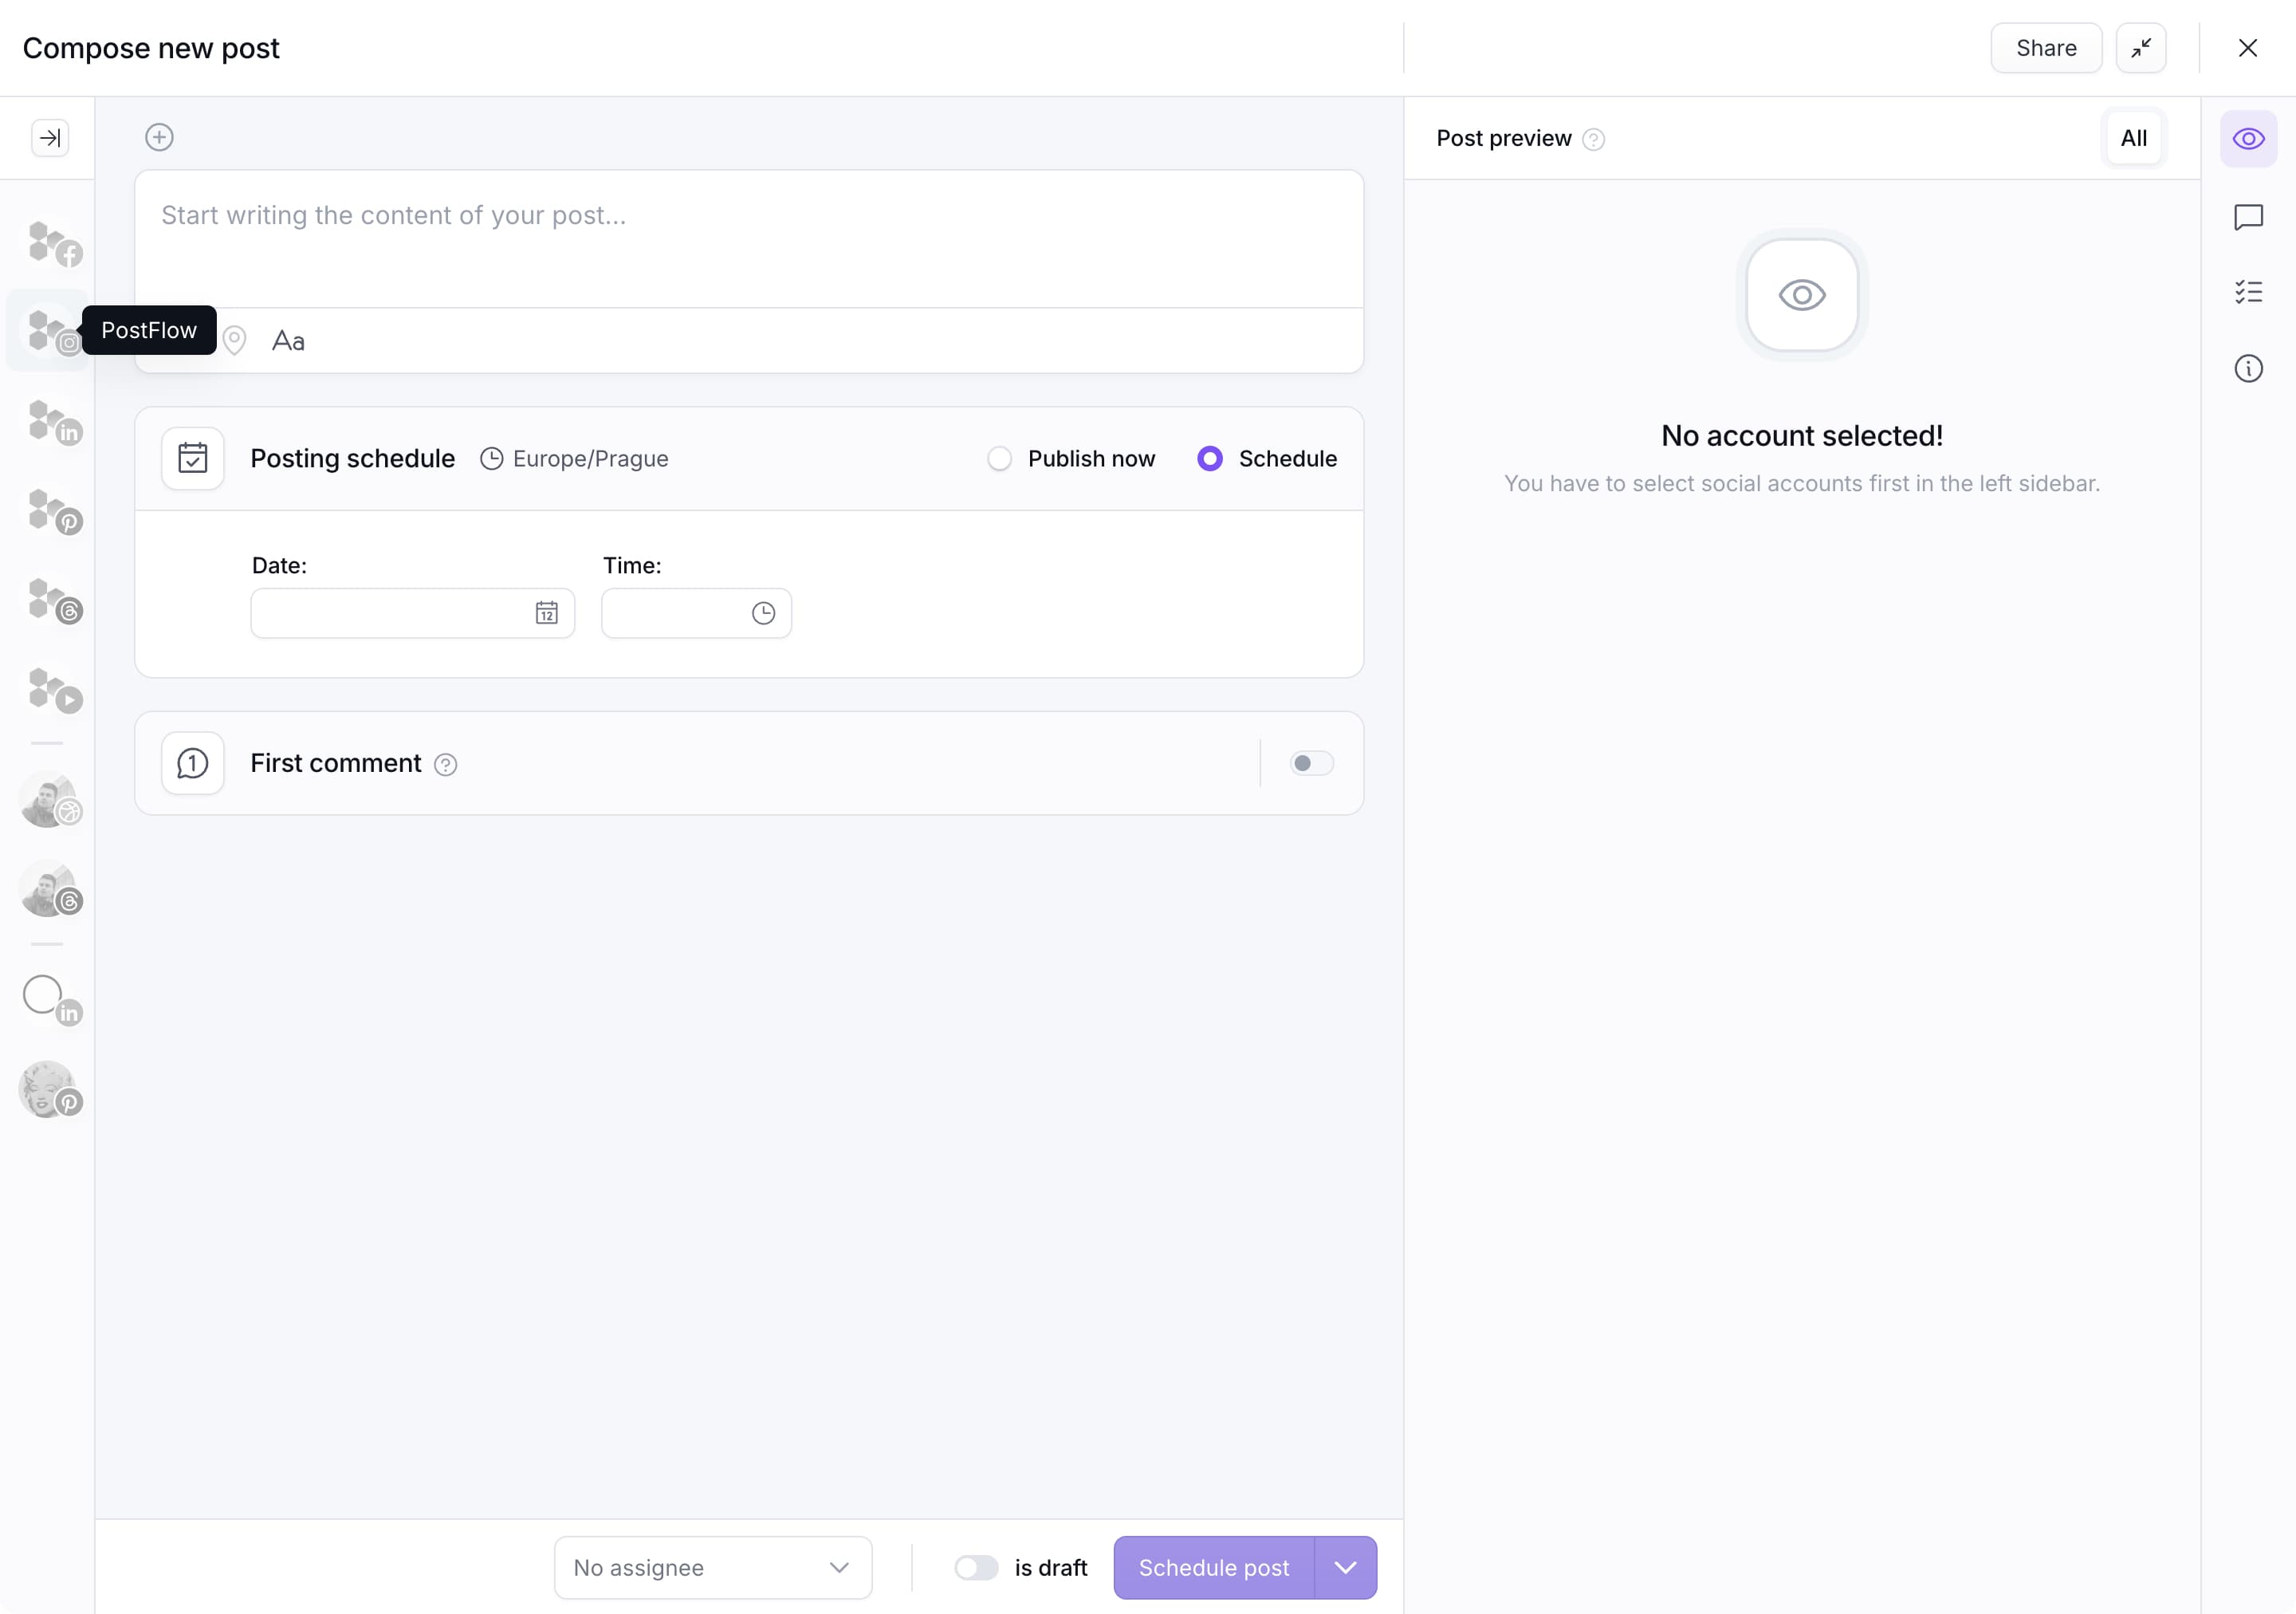
Task: Click the Schedule post button
Action: pyautogui.click(x=1213, y=1567)
